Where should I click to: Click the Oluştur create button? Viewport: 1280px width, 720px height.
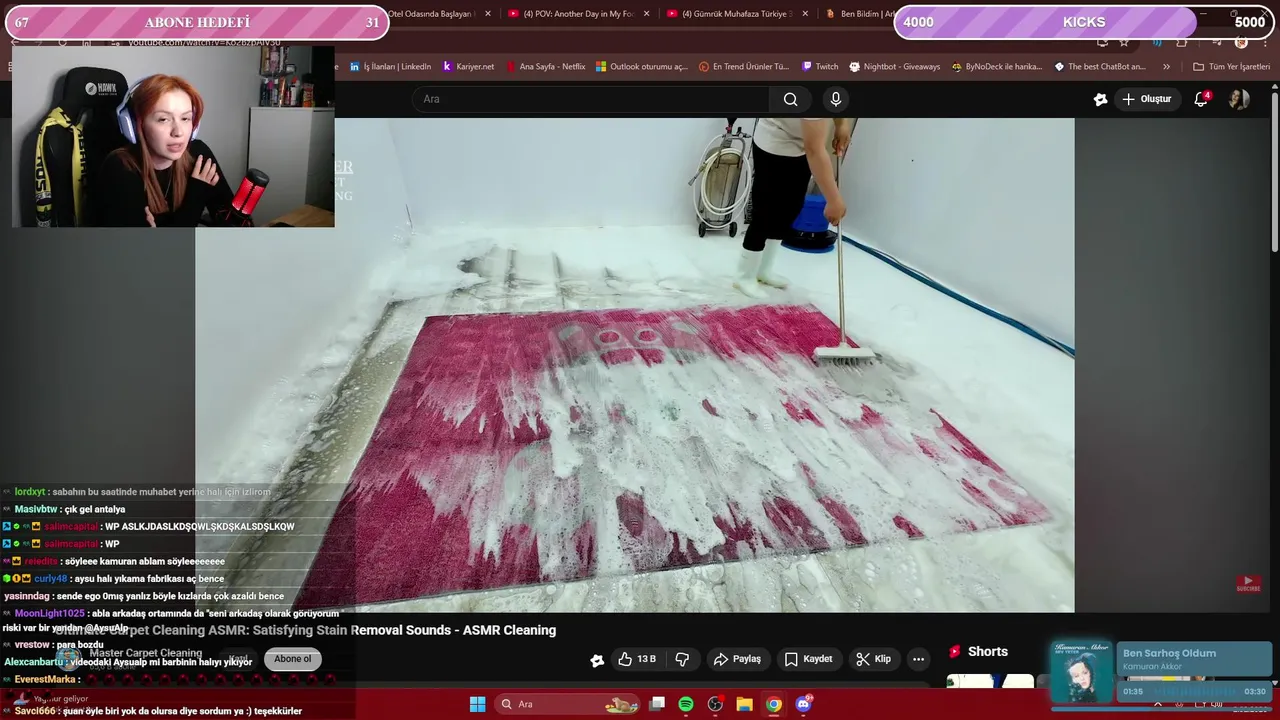(x=1146, y=99)
